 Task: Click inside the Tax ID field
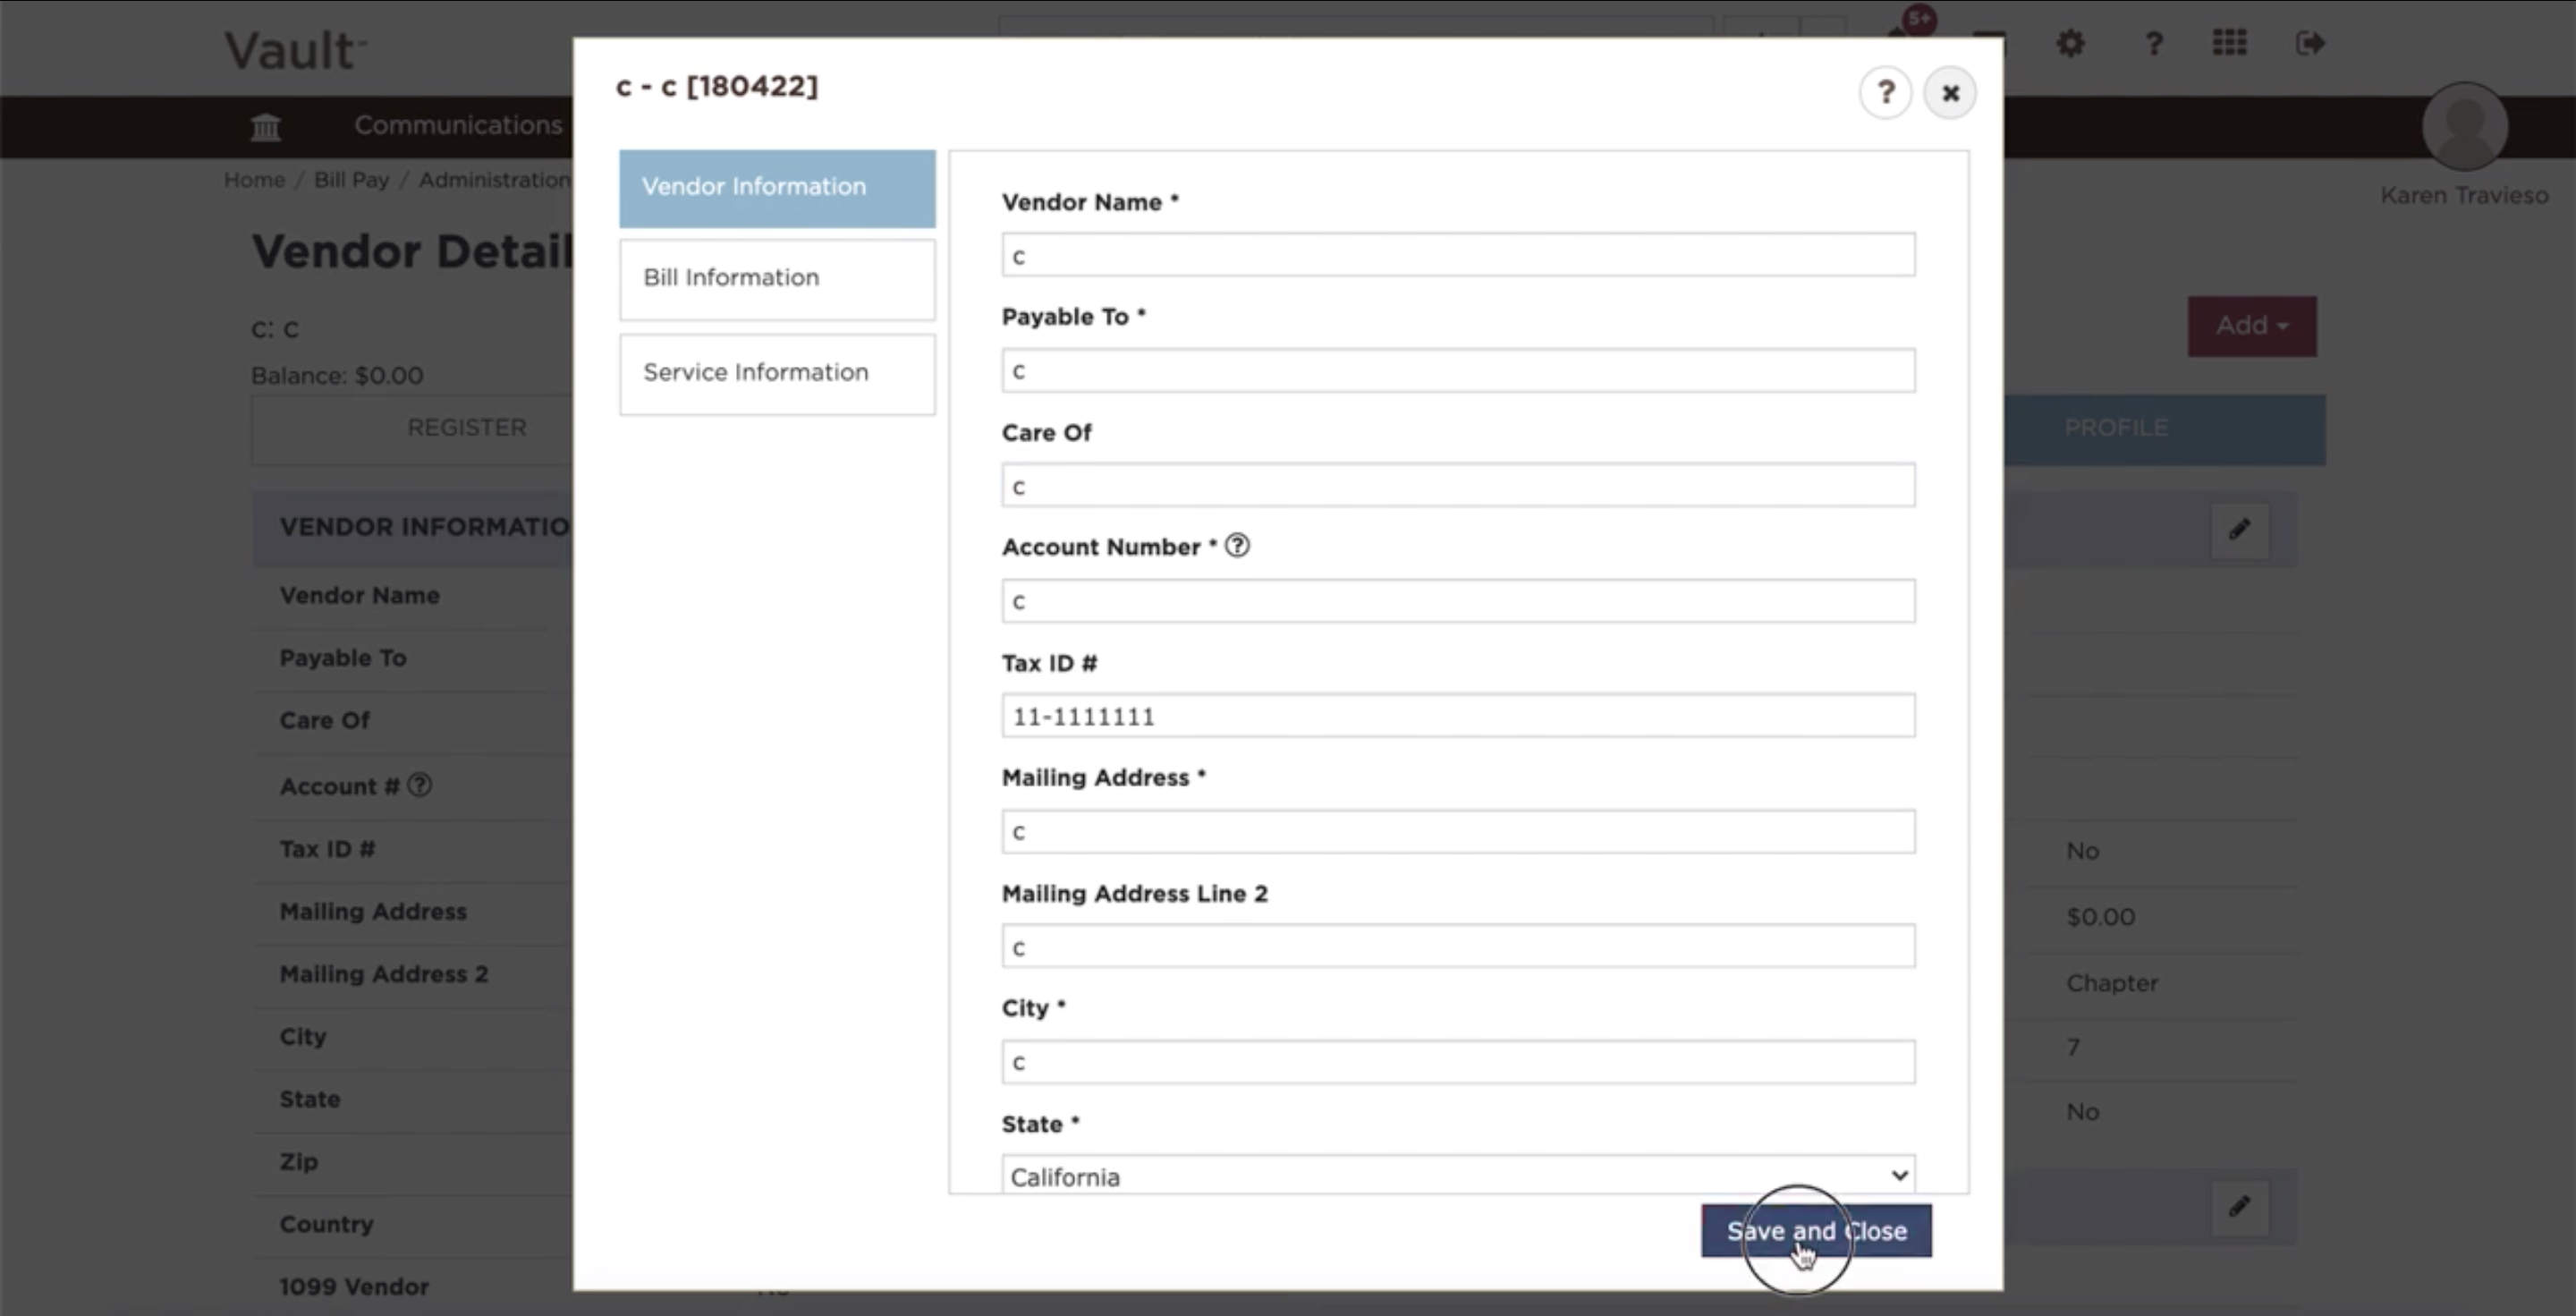[x=1457, y=715]
